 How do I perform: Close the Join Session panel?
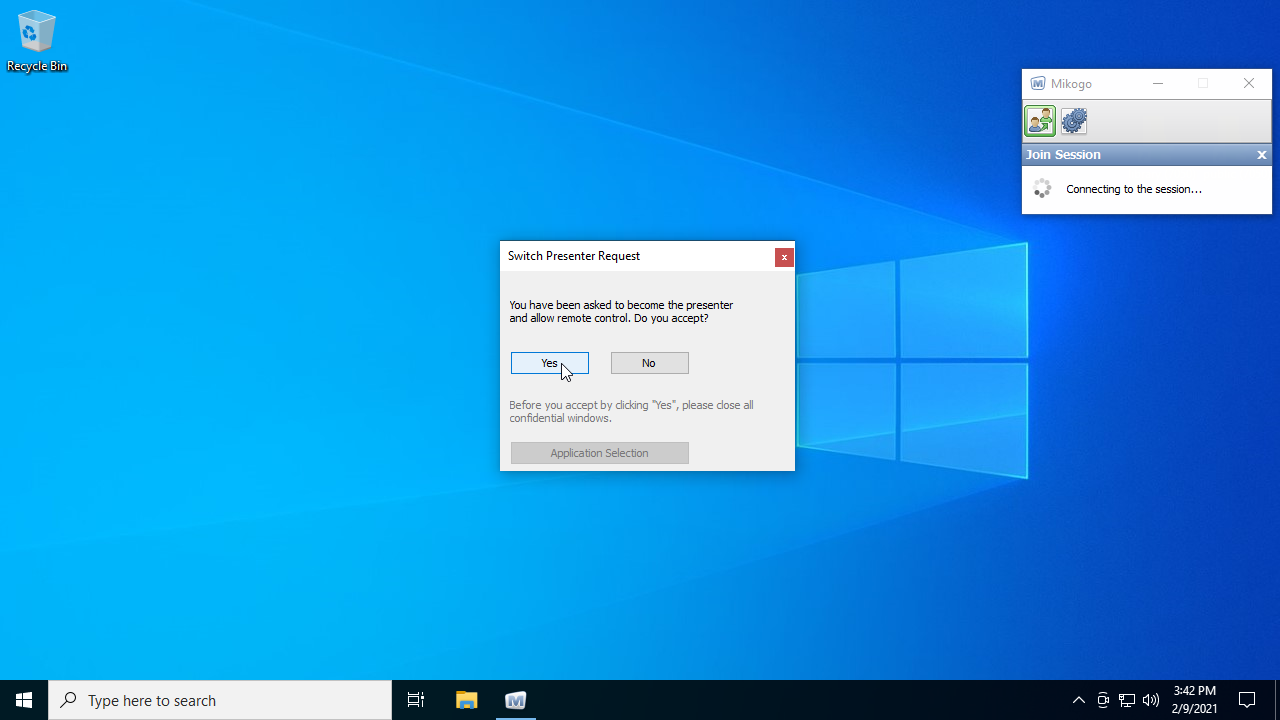pos(1261,155)
